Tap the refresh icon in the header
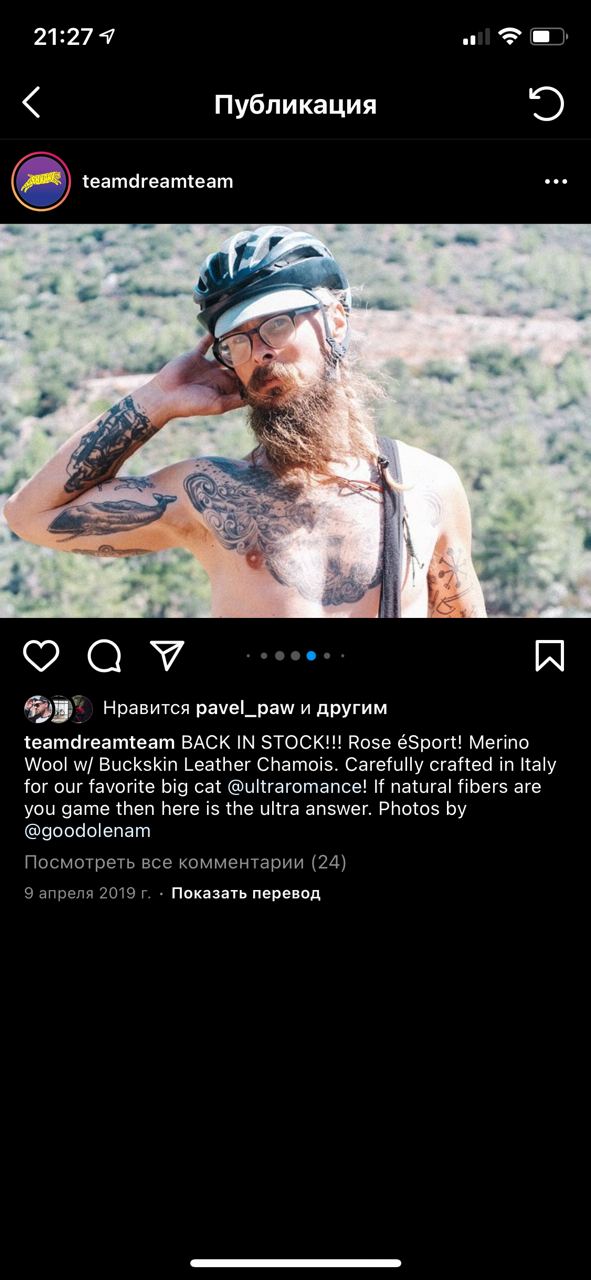The image size is (591, 1280). click(546, 103)
